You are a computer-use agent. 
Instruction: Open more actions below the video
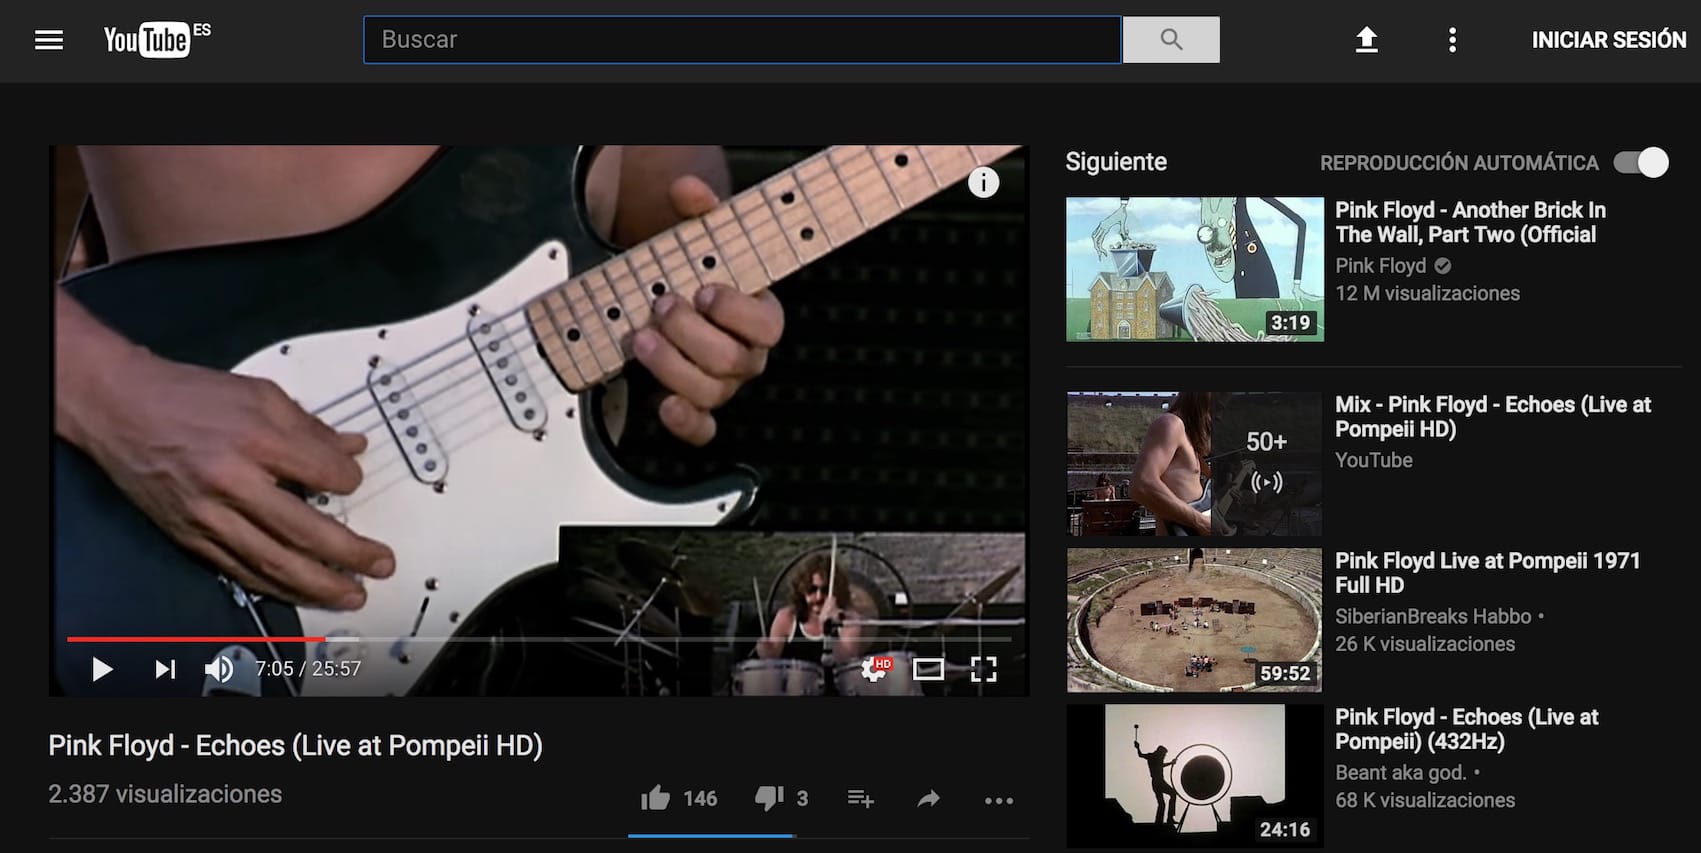[999, 800]
